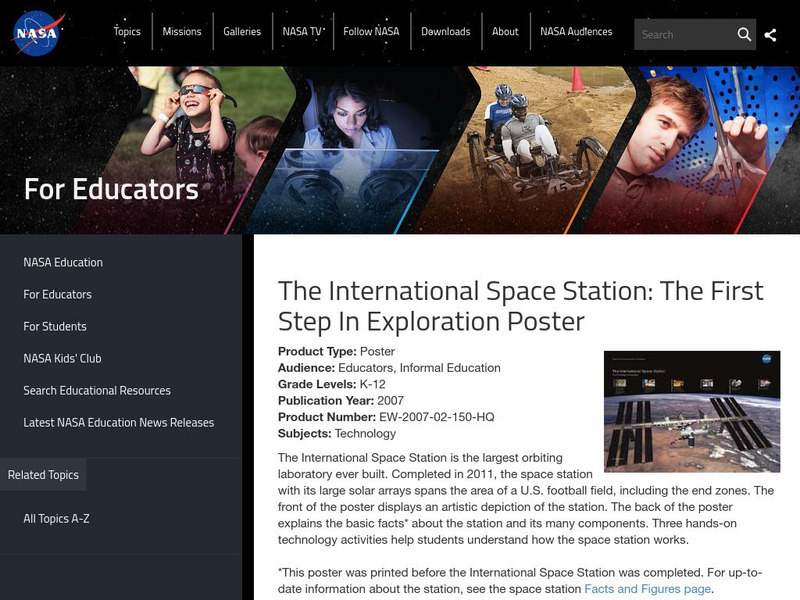Open the About menu

pos(504,31)
